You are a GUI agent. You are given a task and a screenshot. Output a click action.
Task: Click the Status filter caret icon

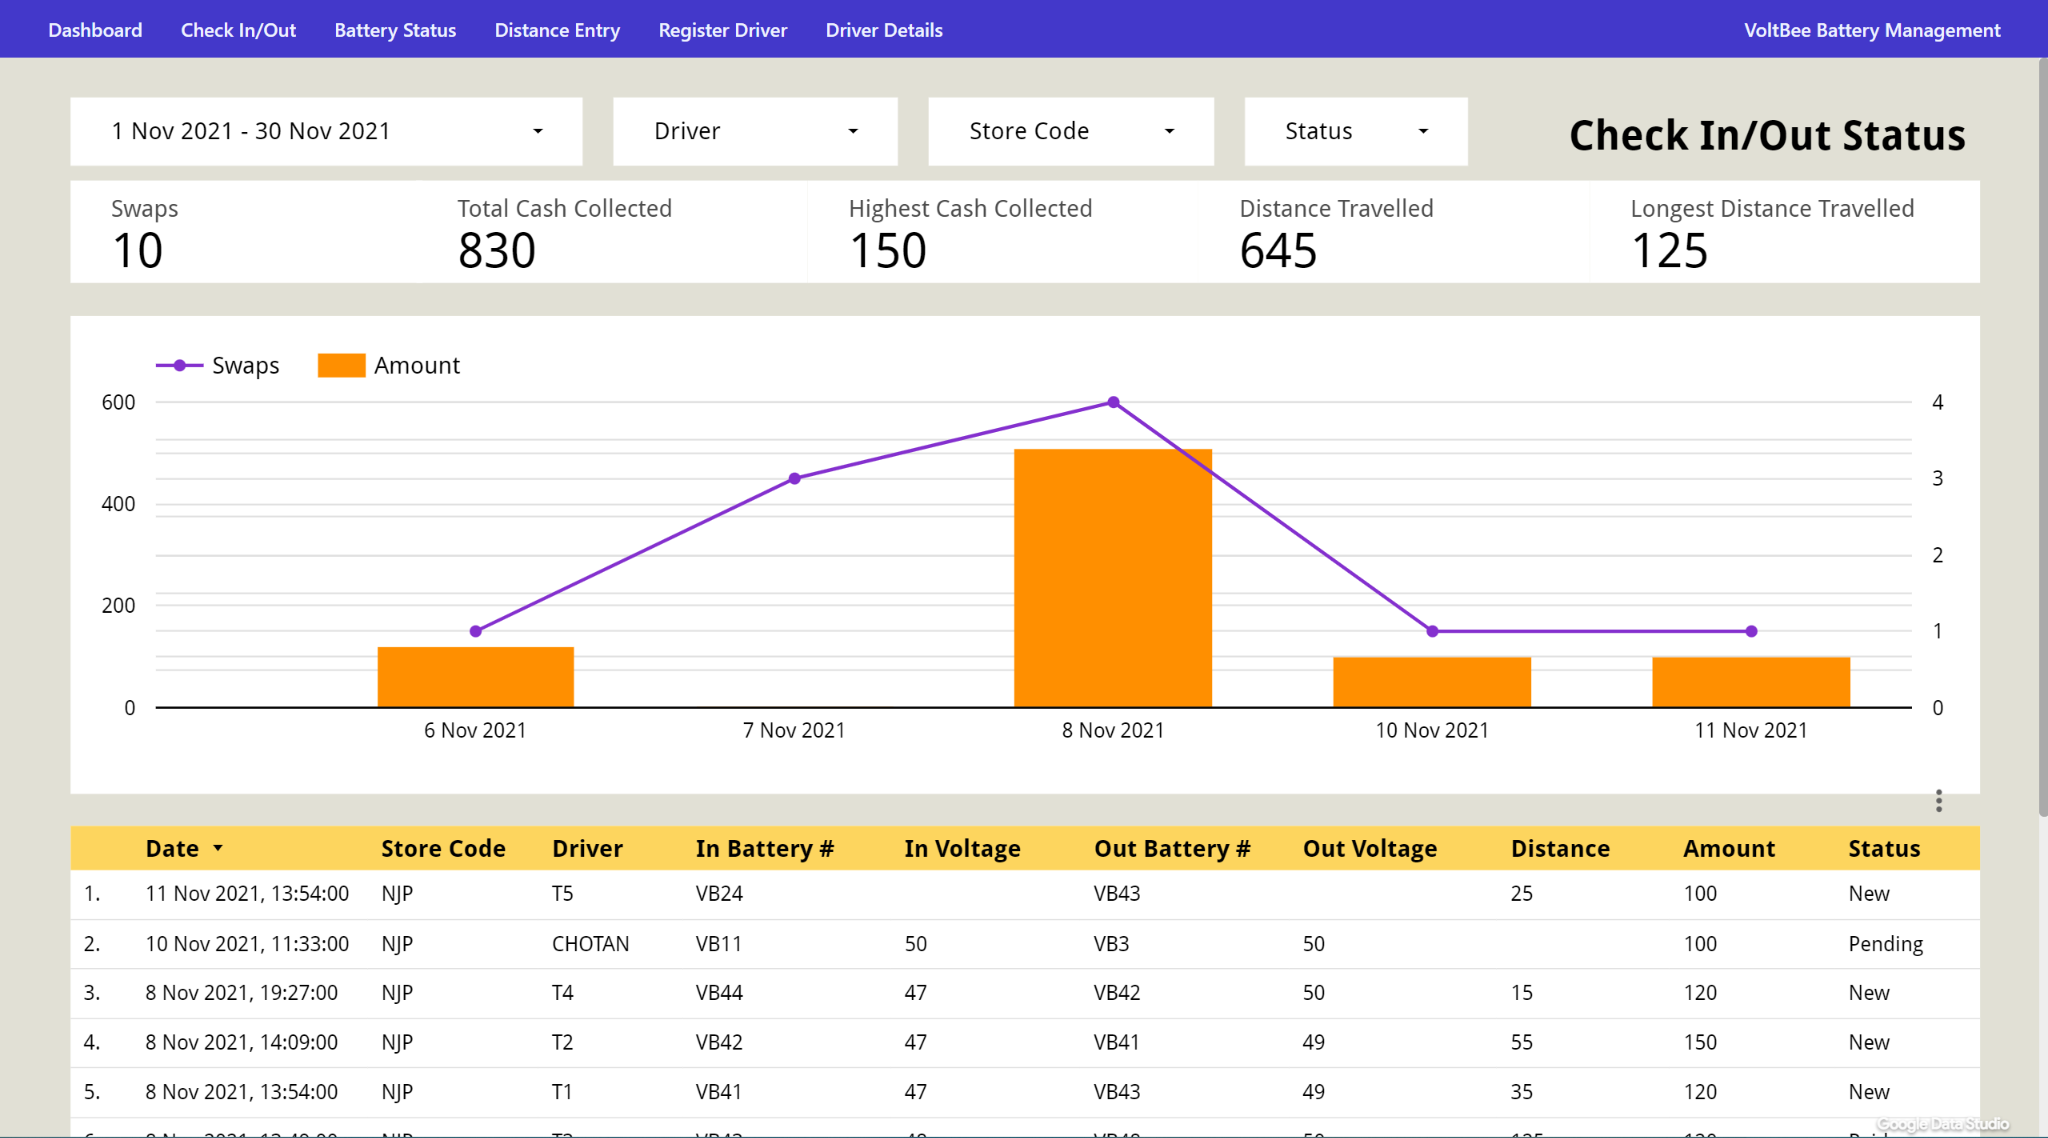tap(1423, 131)
